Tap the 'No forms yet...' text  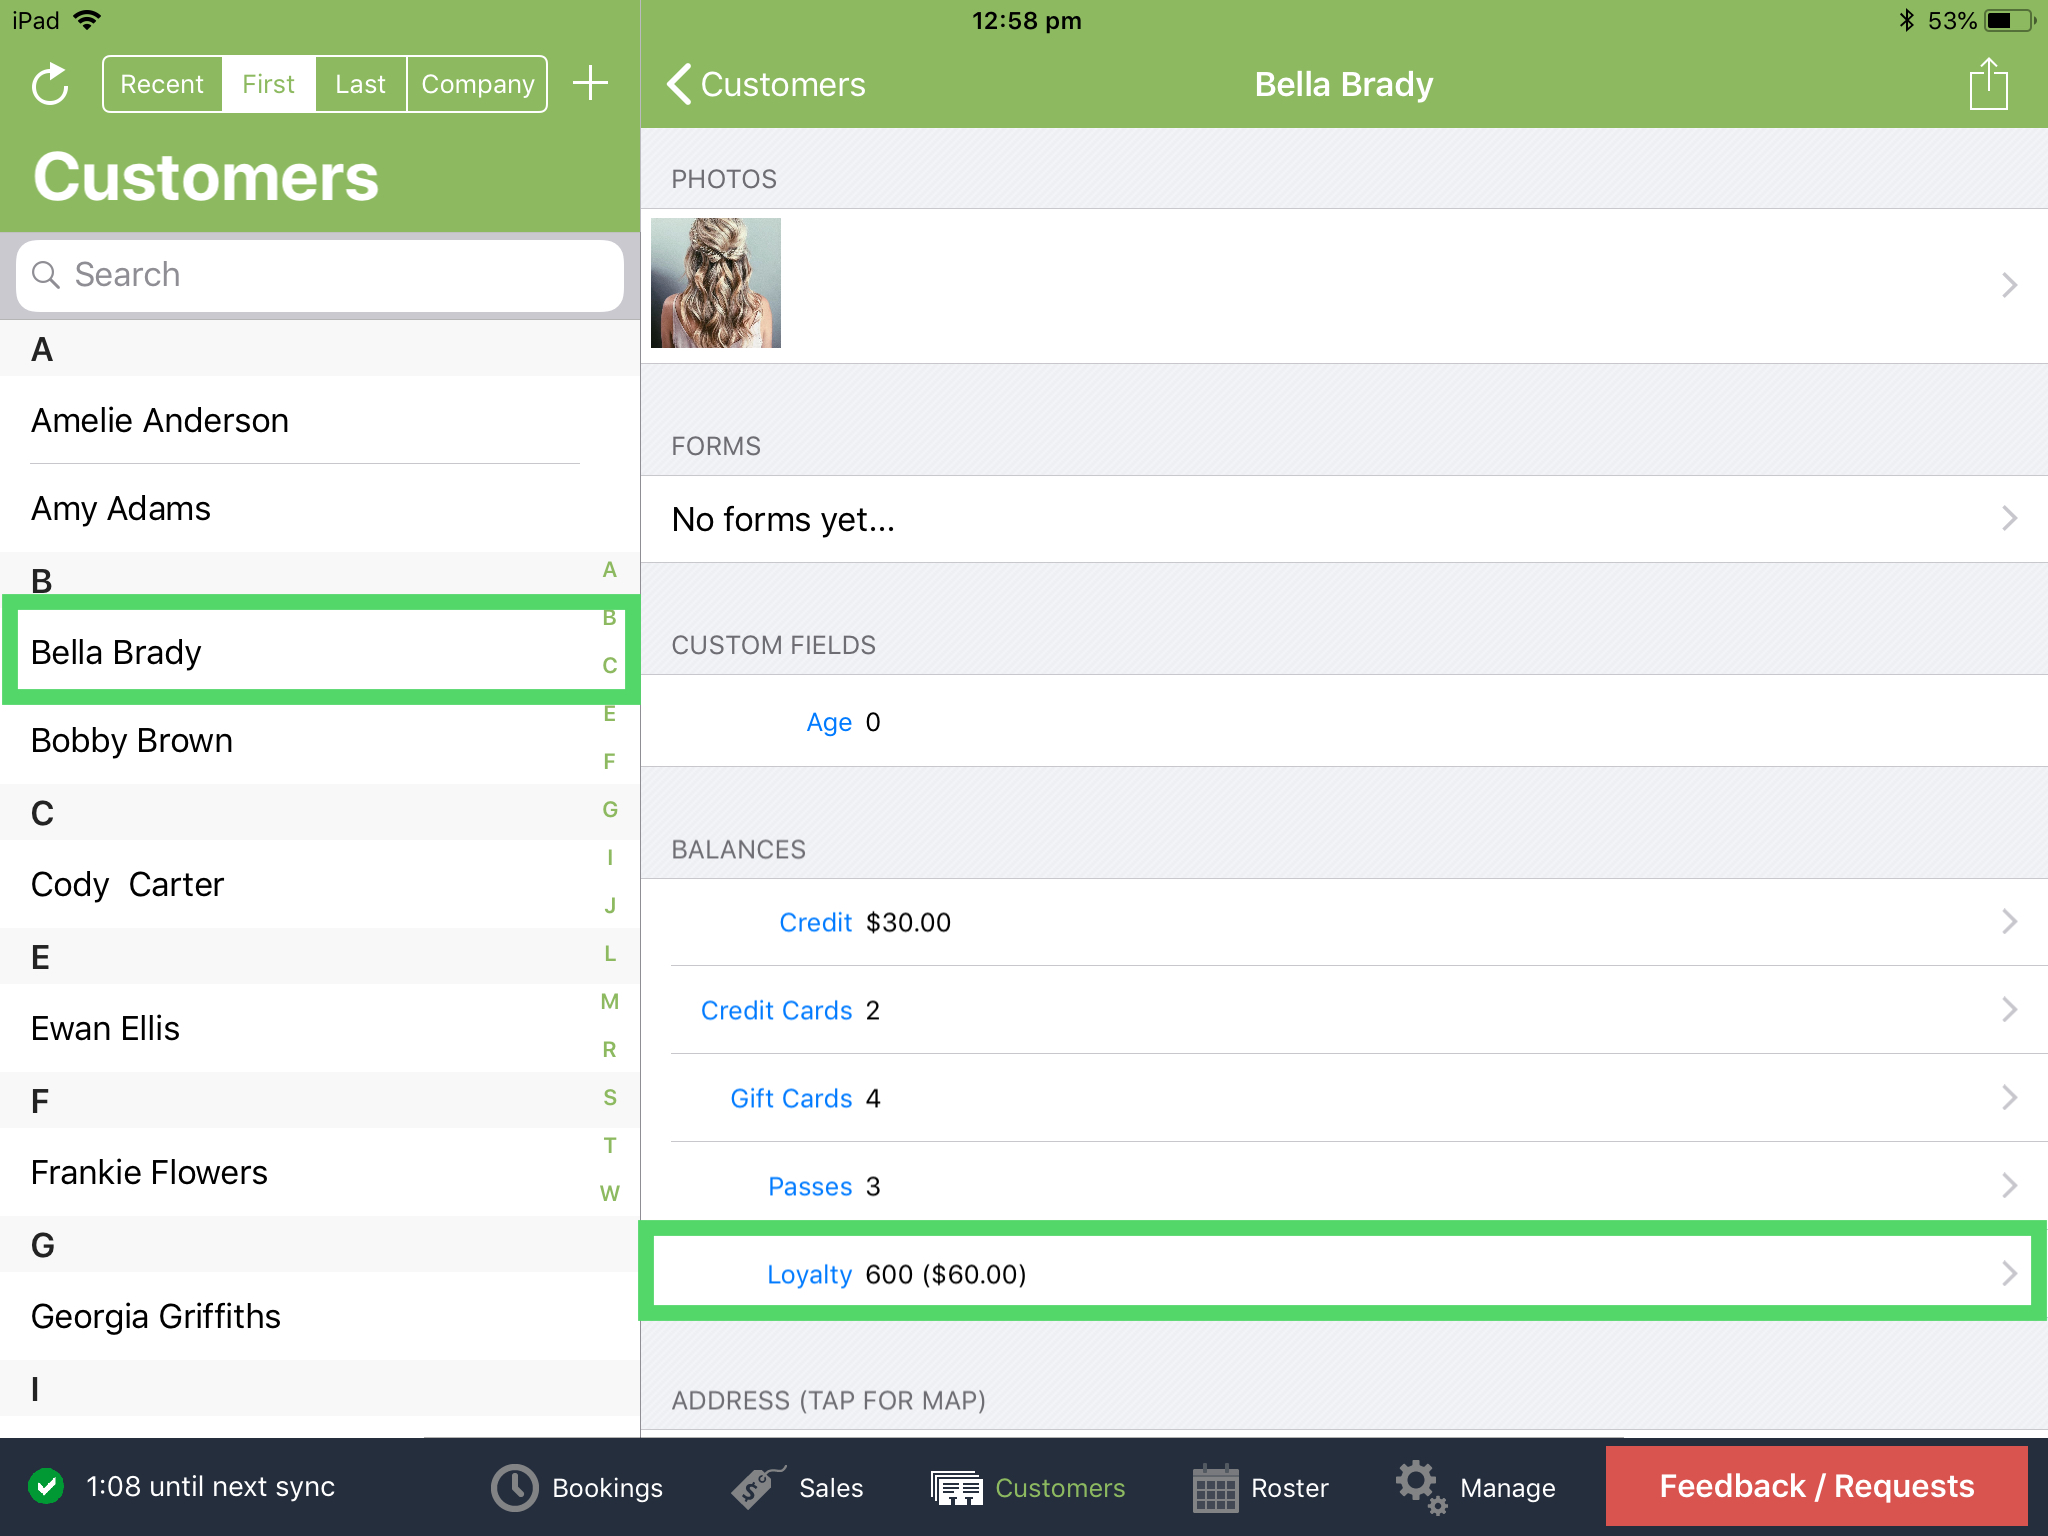(x=783, y=520)
